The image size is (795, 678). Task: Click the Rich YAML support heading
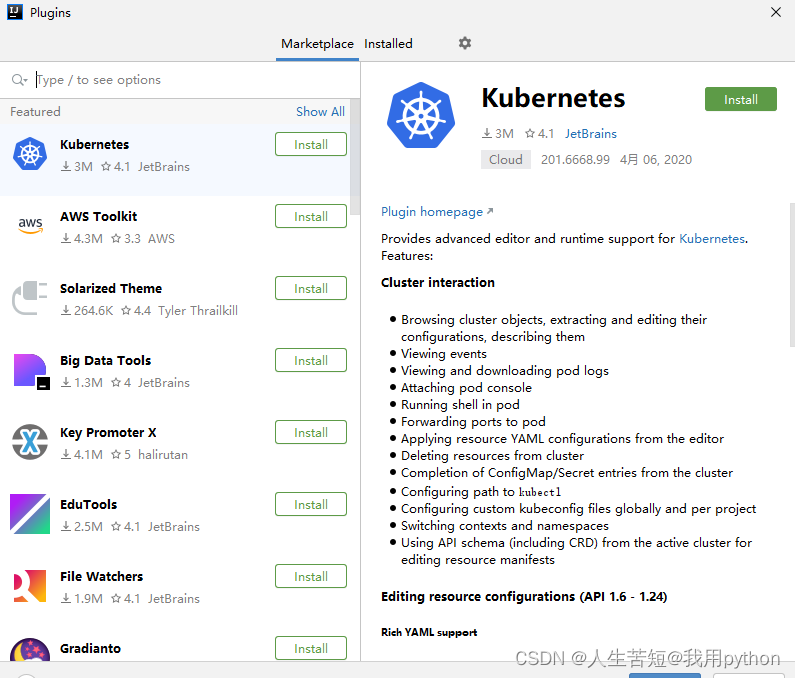pos(429,632)
